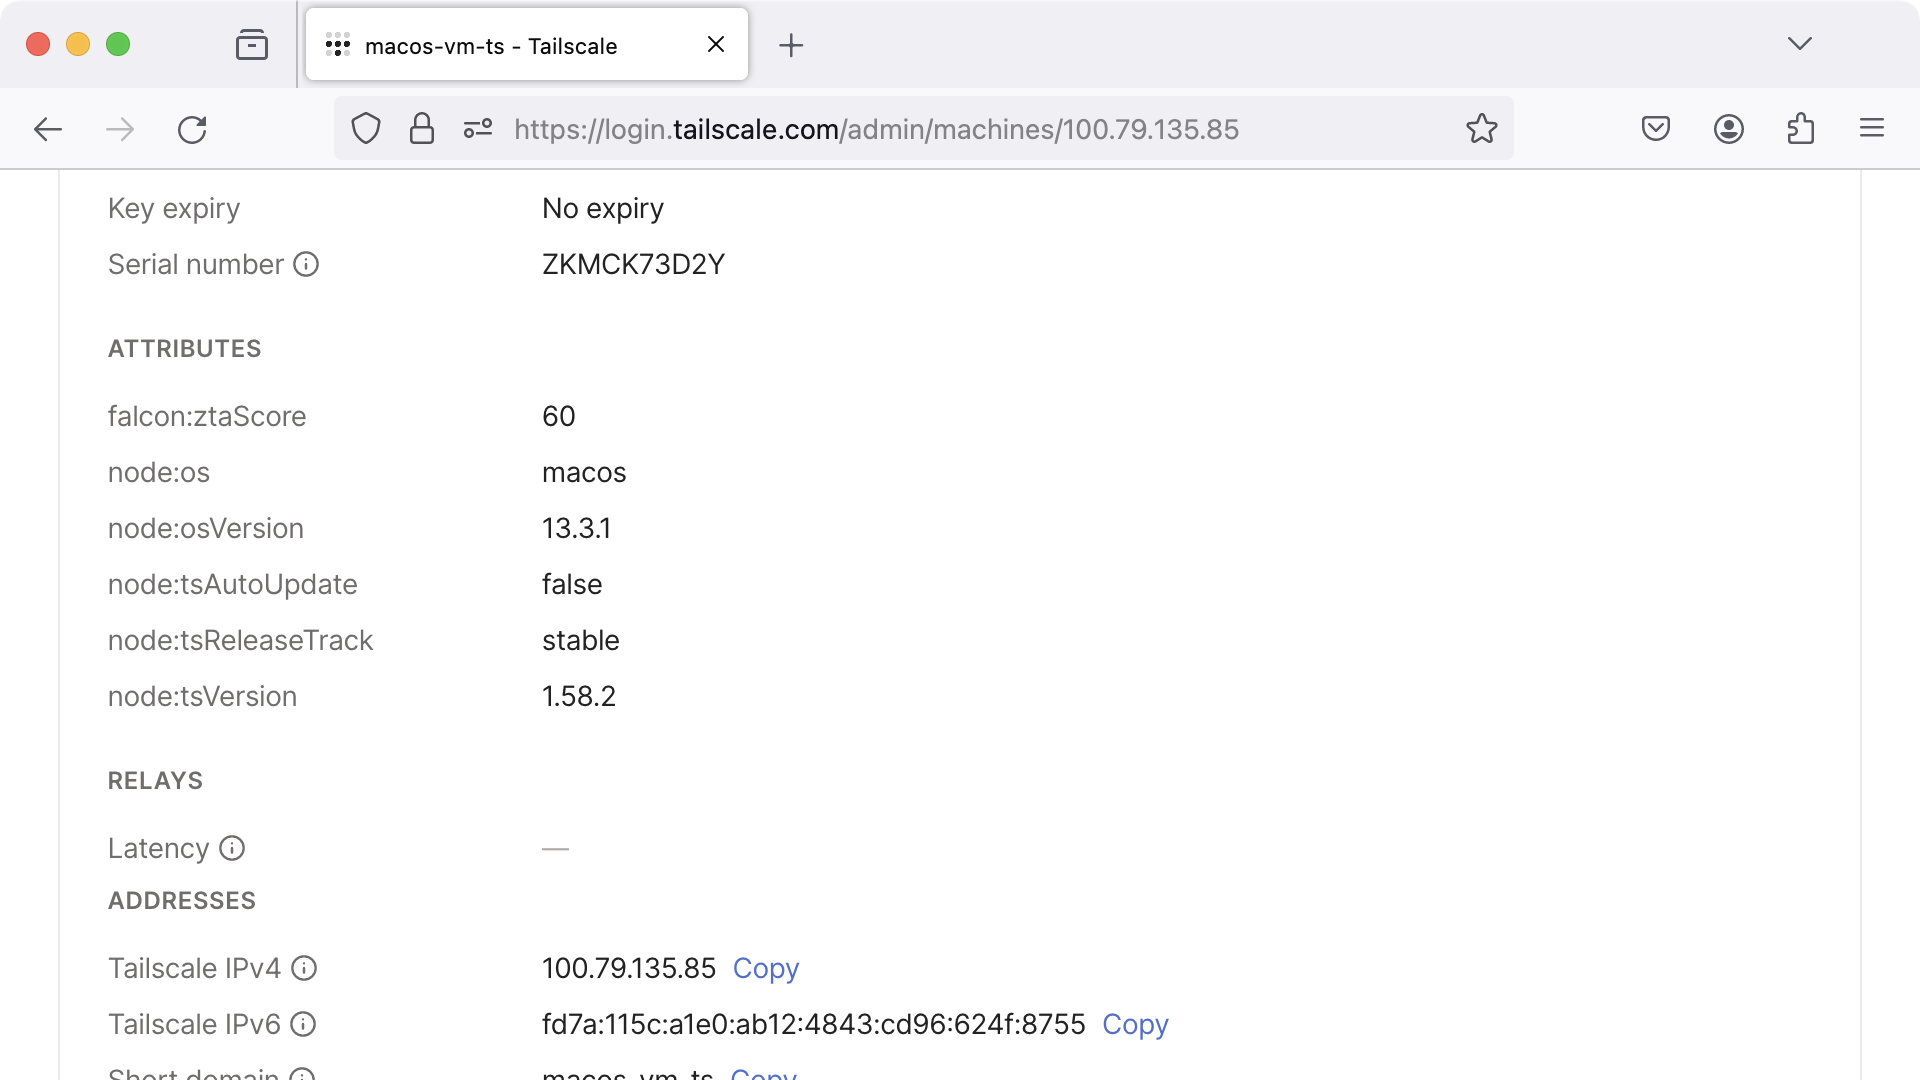Click the Tailscale IPv4 info icon

[x=304, y=968]
